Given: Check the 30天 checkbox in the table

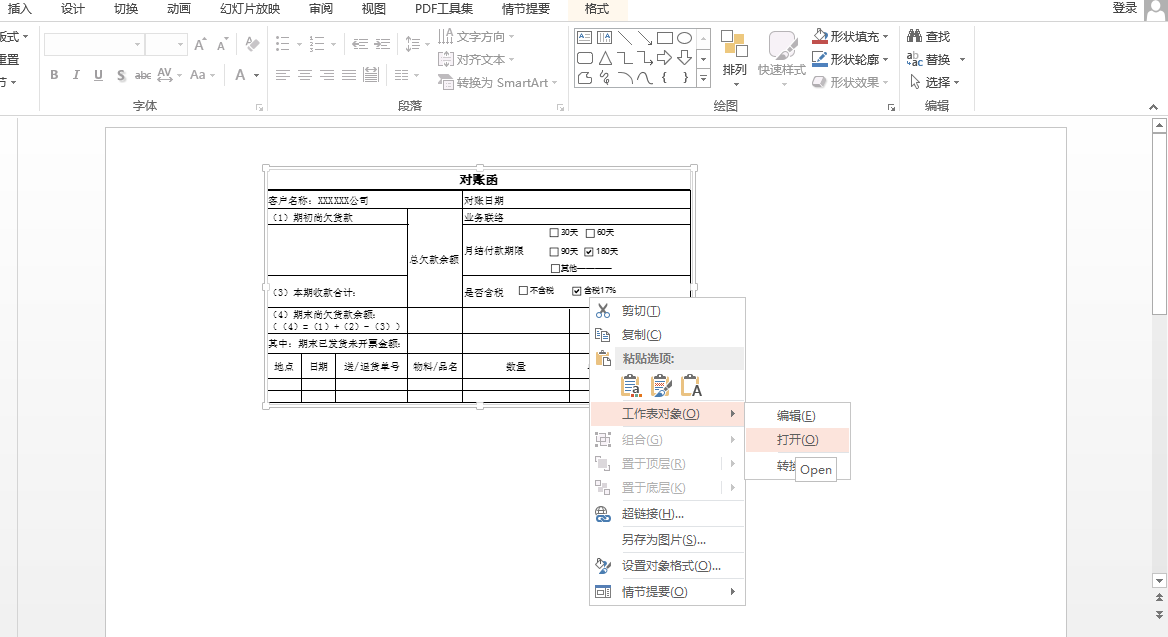Looking at the screenshot, I should click(554, 232).
